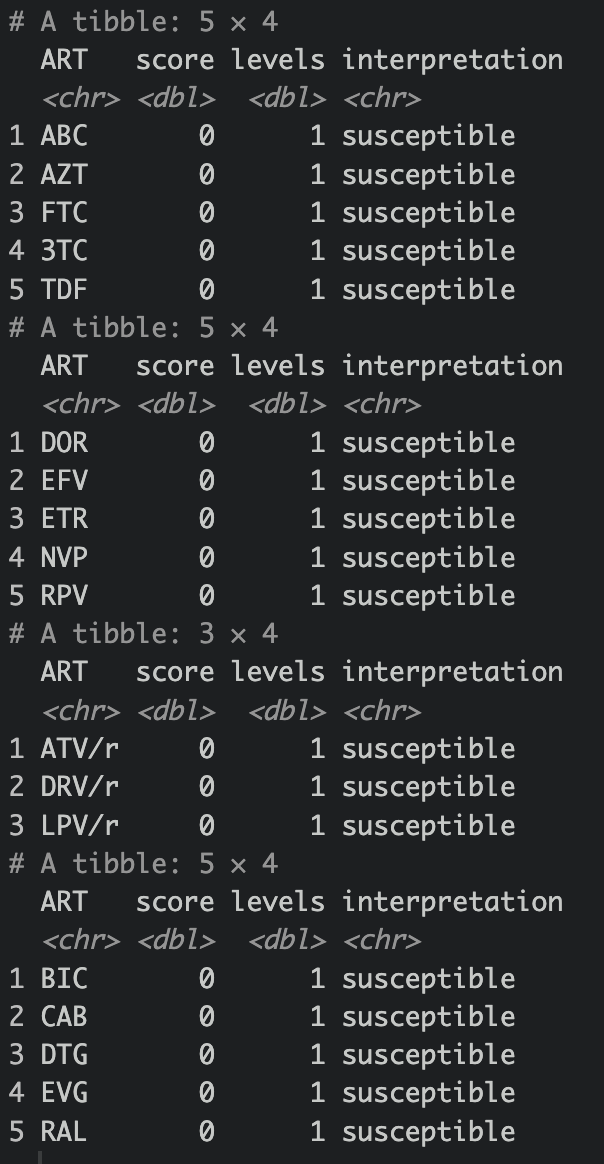
Task: Select the 3TC drug entry
Action: click(64, 251)
